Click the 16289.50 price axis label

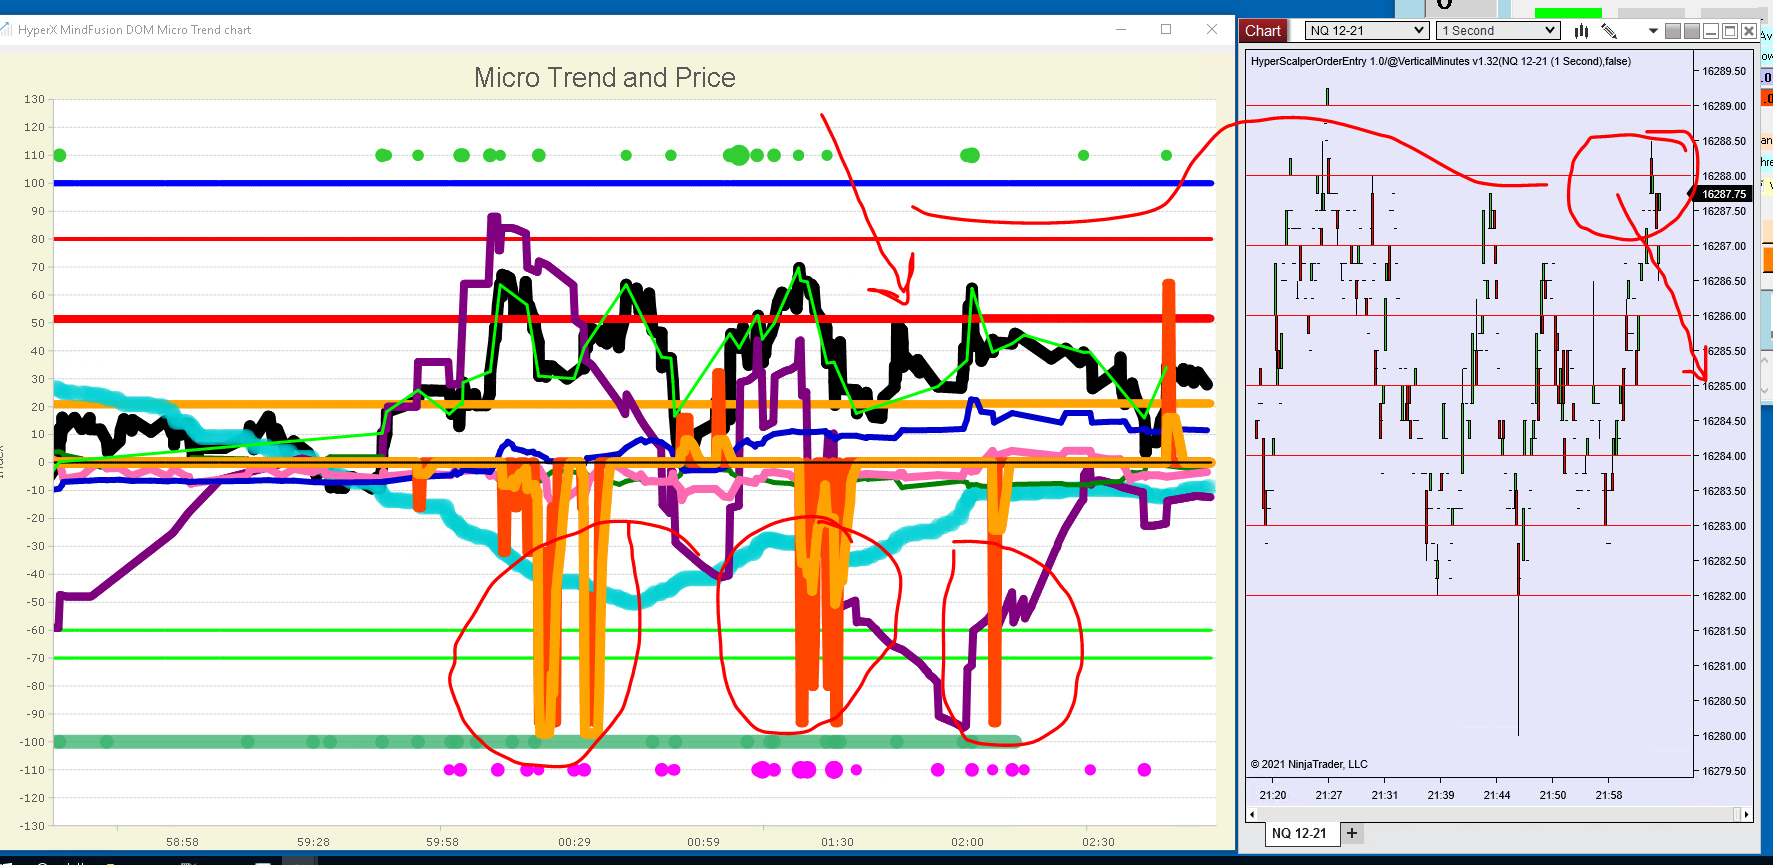[1724, 71]
